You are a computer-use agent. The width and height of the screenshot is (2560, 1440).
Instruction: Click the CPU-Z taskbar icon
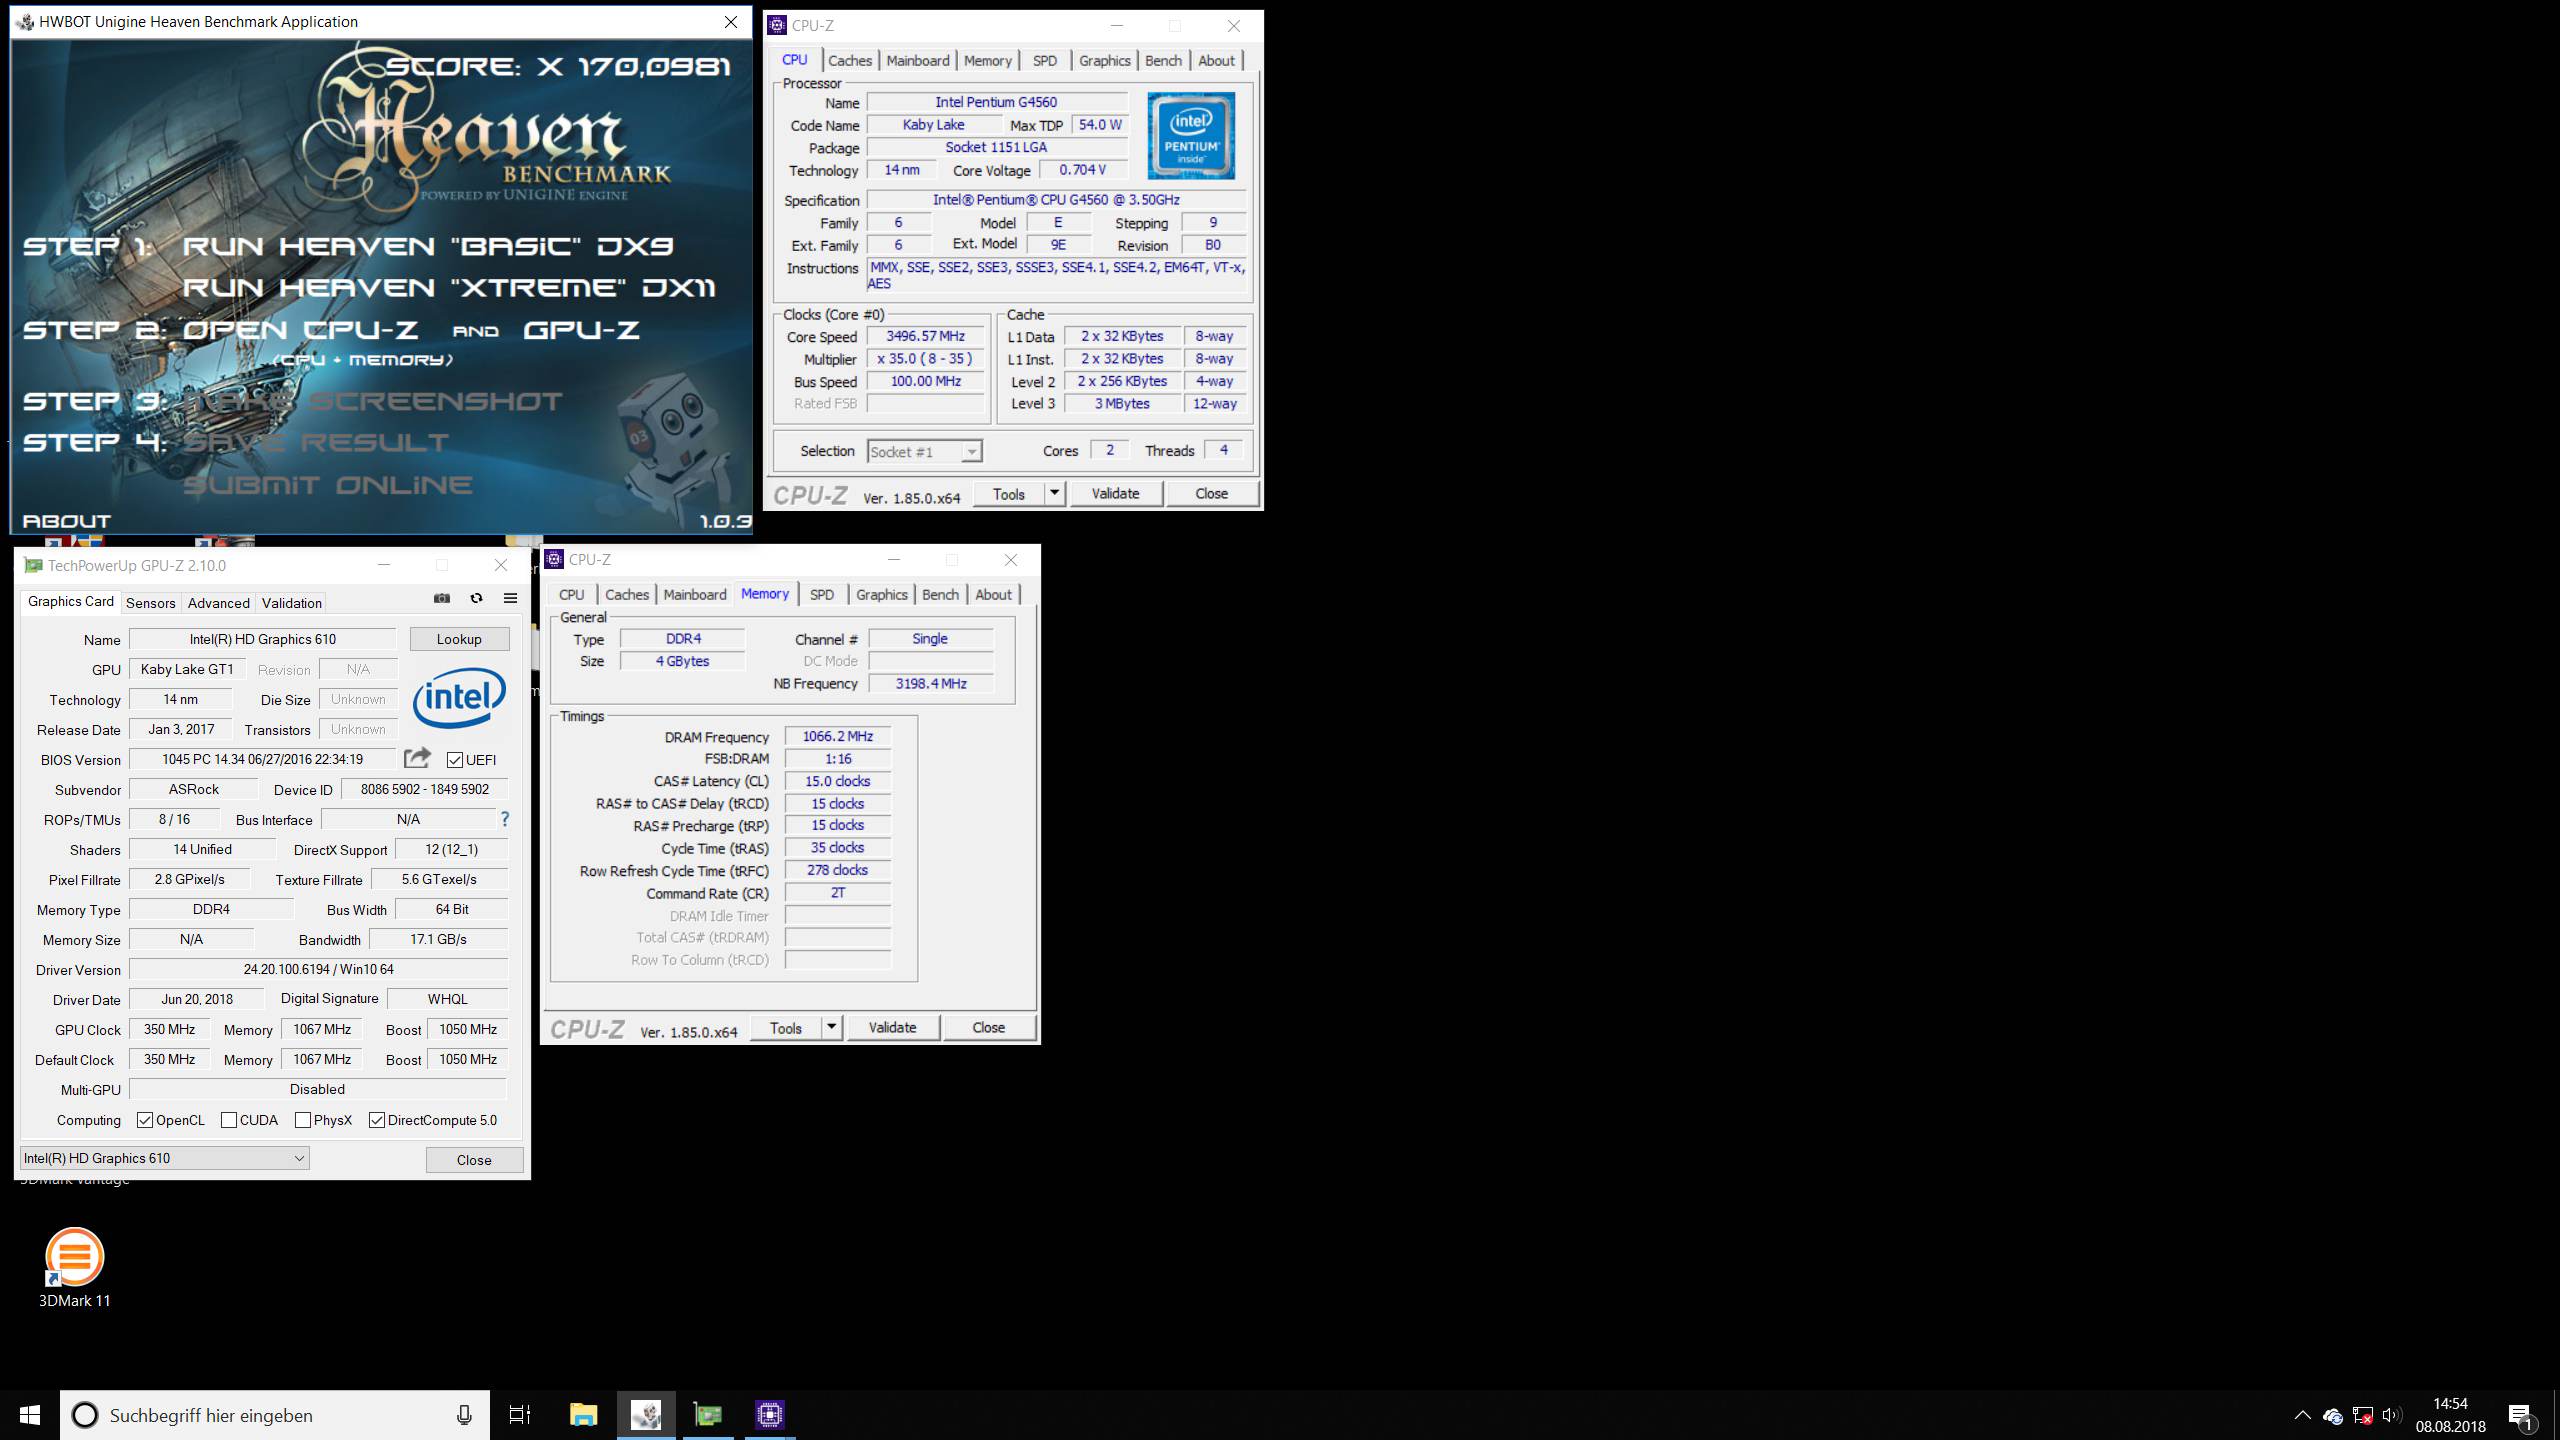[770, 1415]
